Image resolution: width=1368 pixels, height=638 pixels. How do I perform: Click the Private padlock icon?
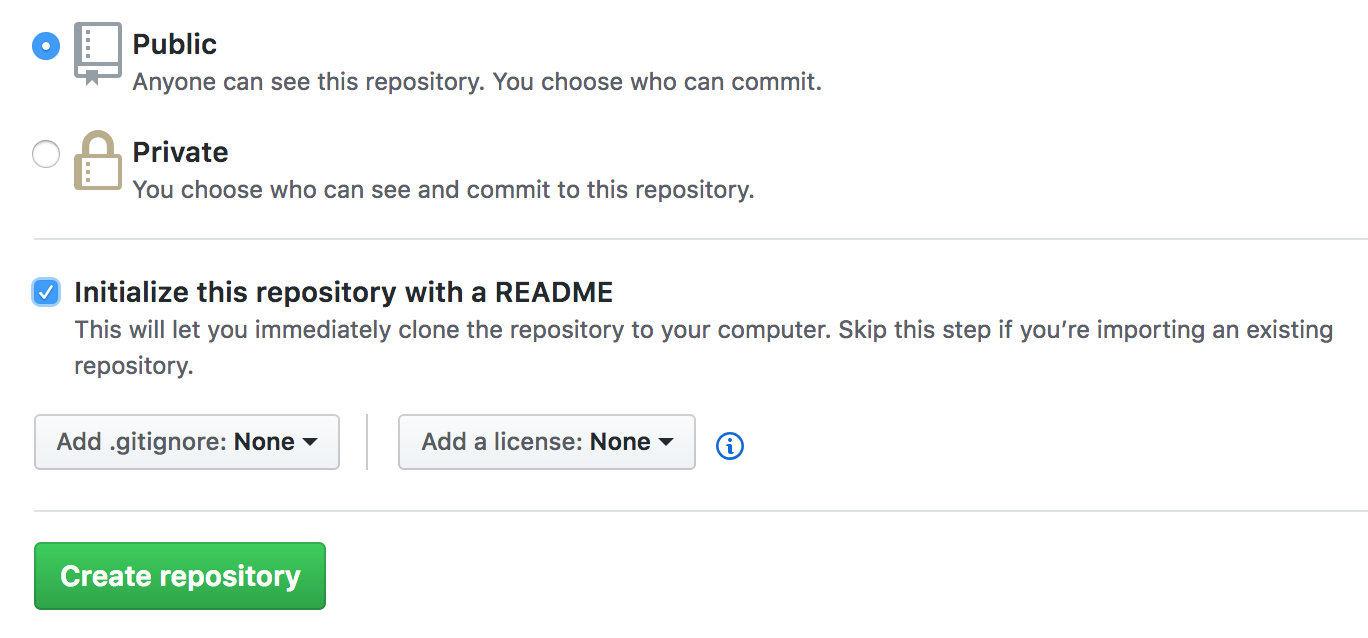[98, 160]
